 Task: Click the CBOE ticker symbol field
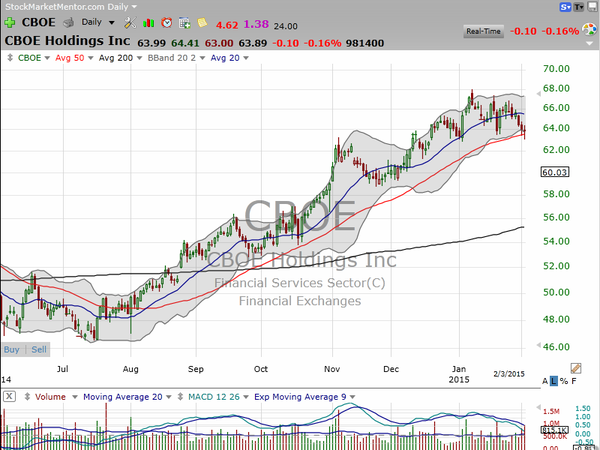click(x=39, y=22)
